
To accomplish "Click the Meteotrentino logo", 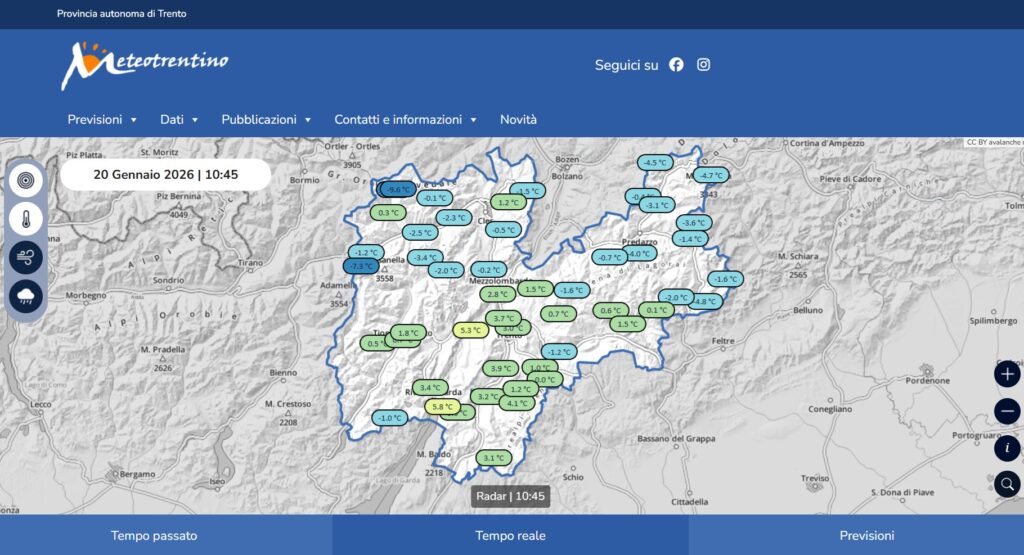I will (144, 65).
